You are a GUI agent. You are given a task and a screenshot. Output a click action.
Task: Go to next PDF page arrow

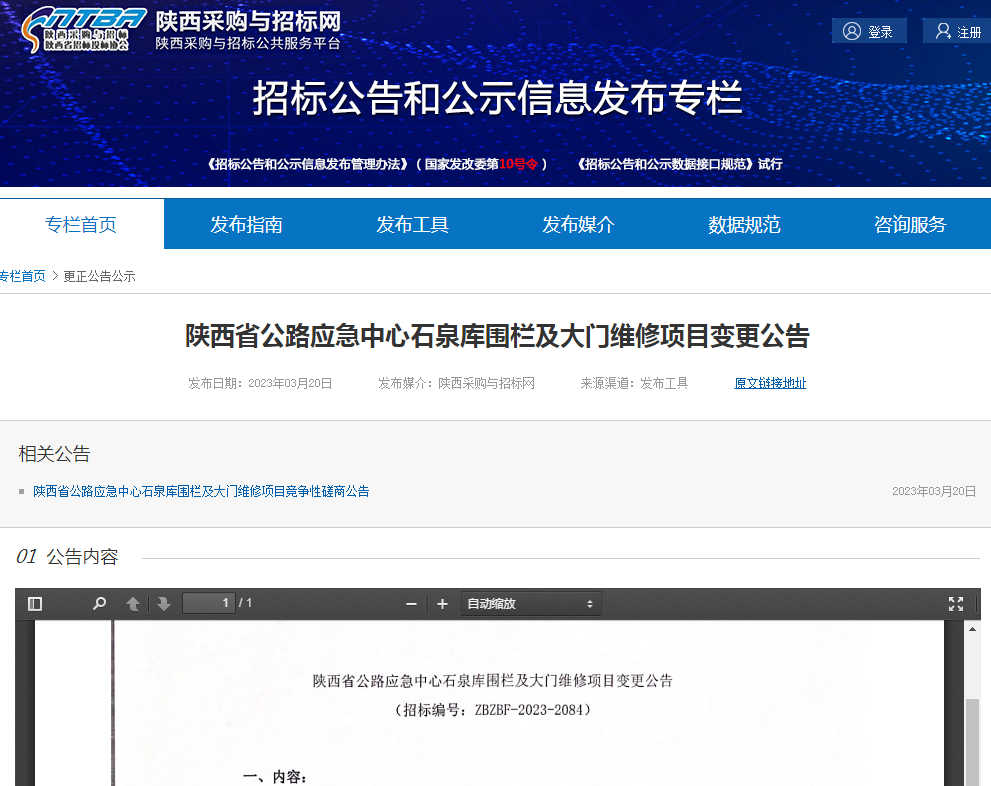pos(164,604)
